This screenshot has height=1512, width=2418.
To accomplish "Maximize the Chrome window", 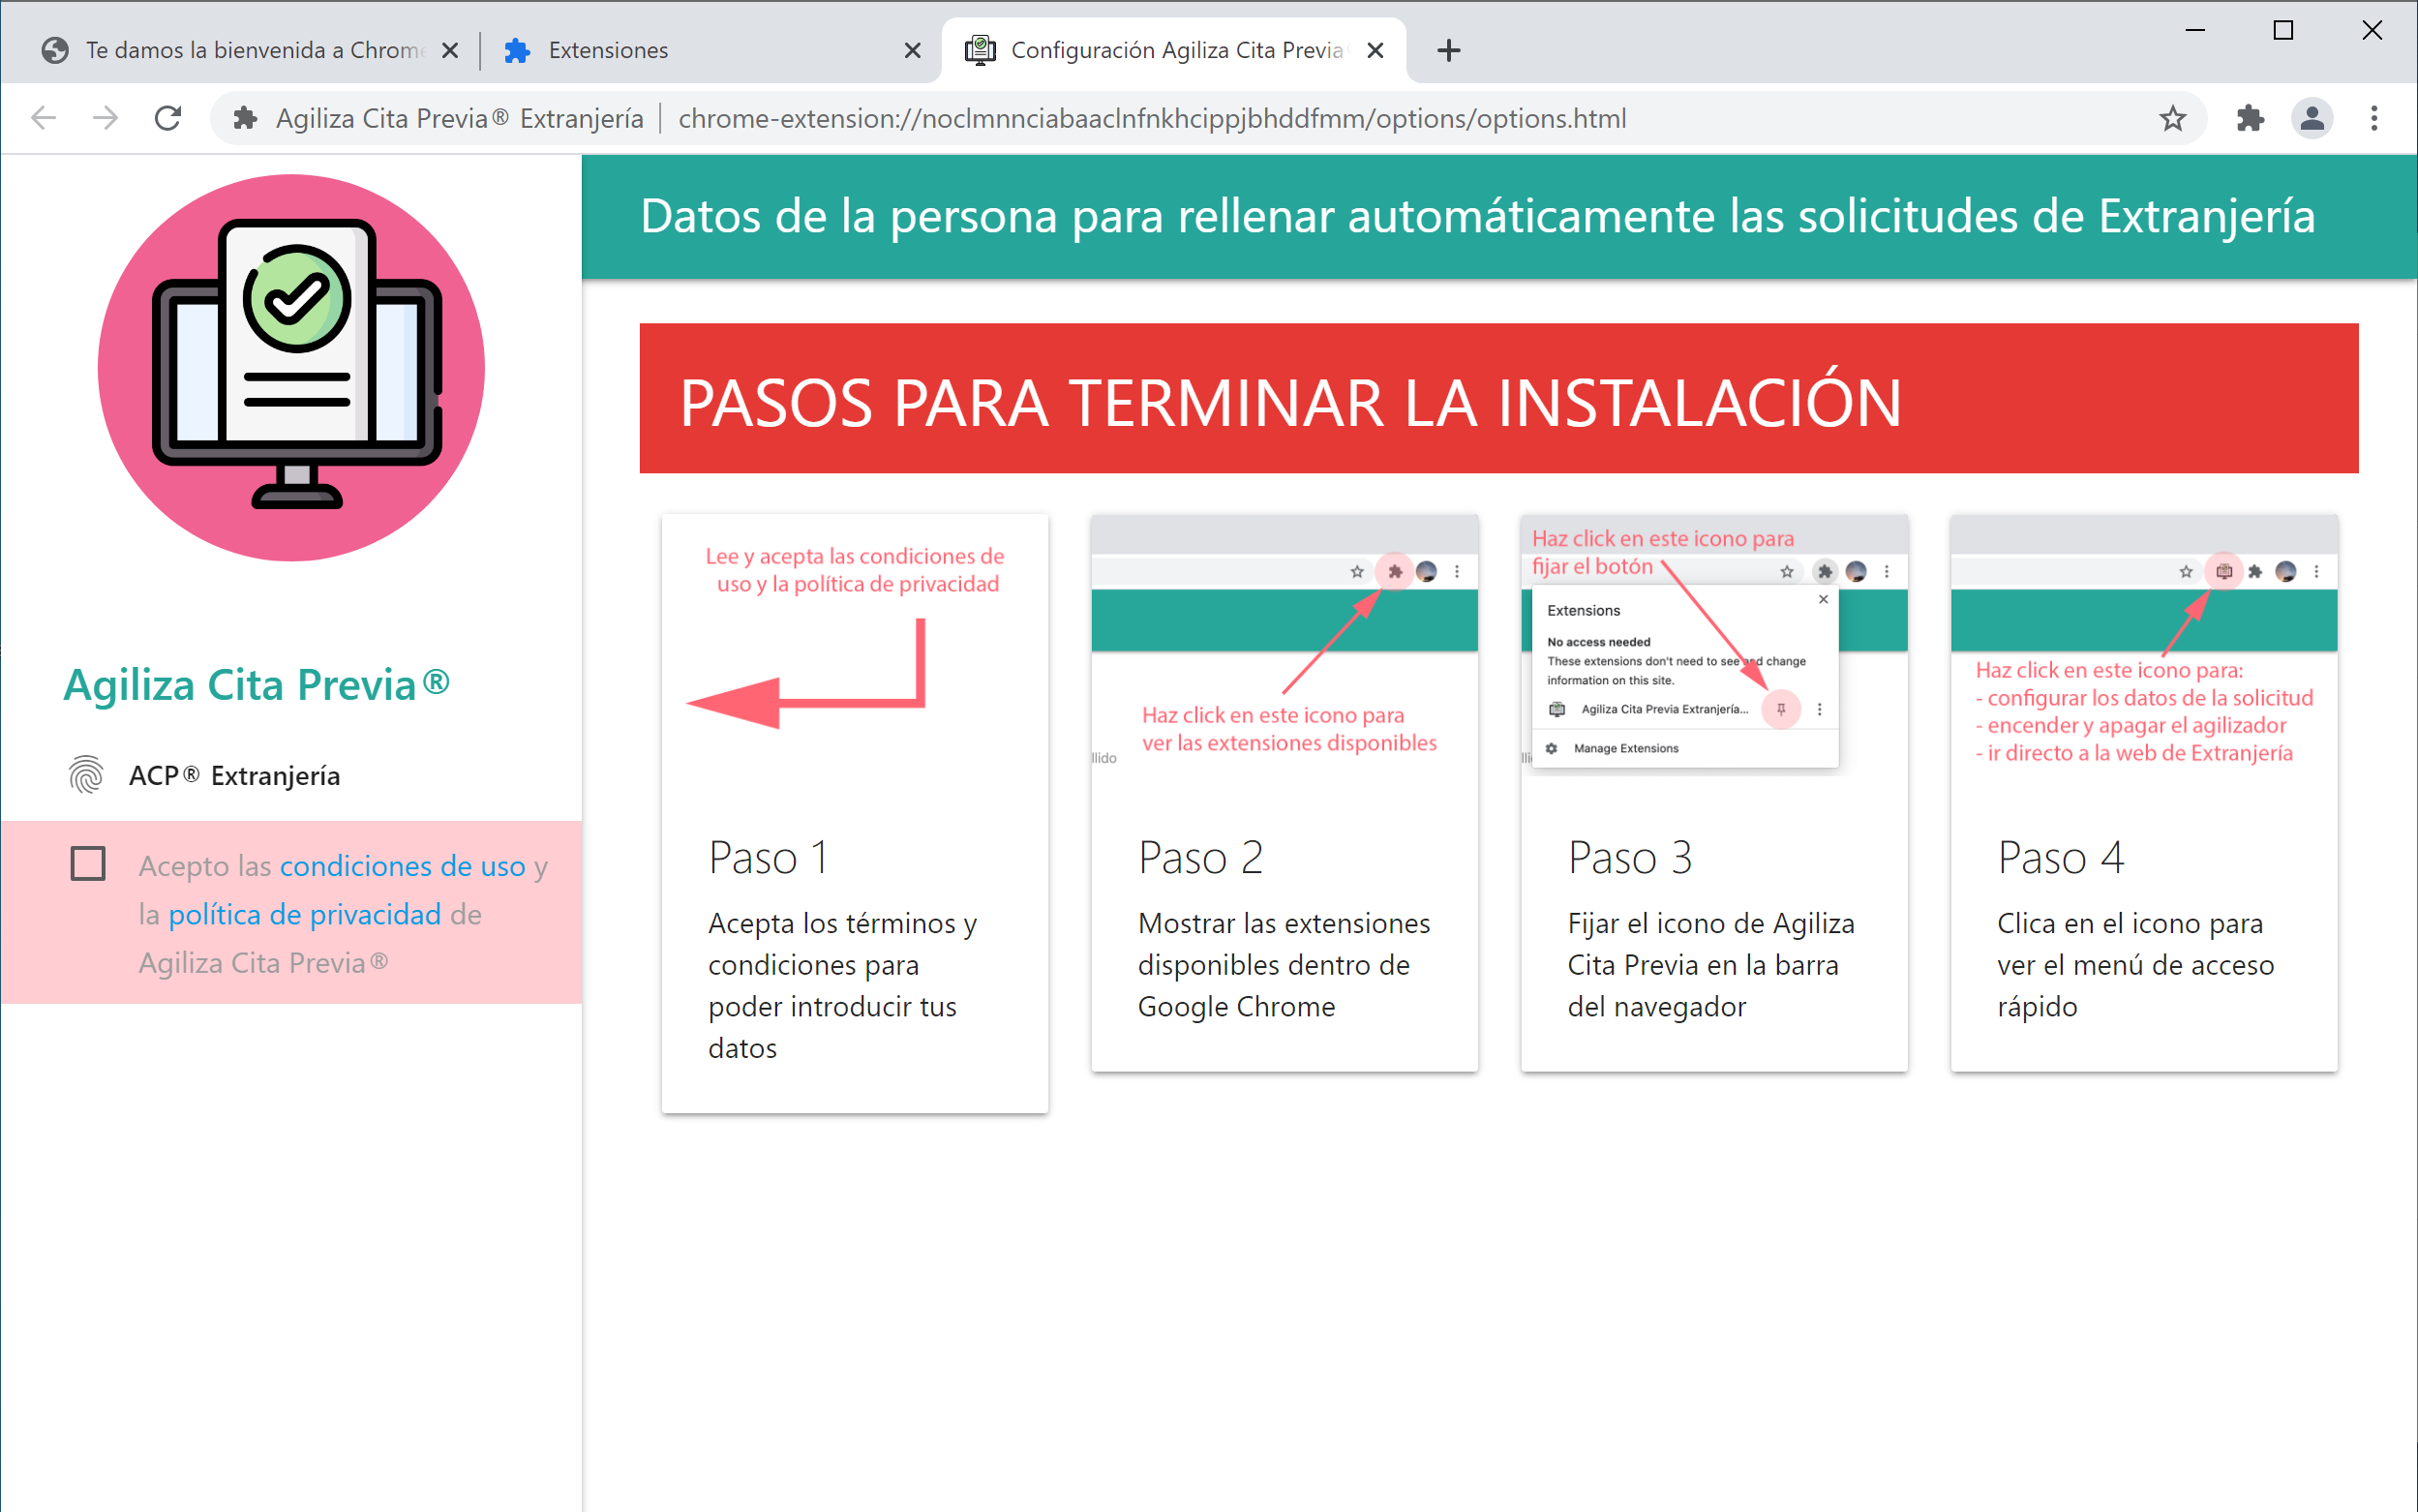I will click(x=2283, y=31).
